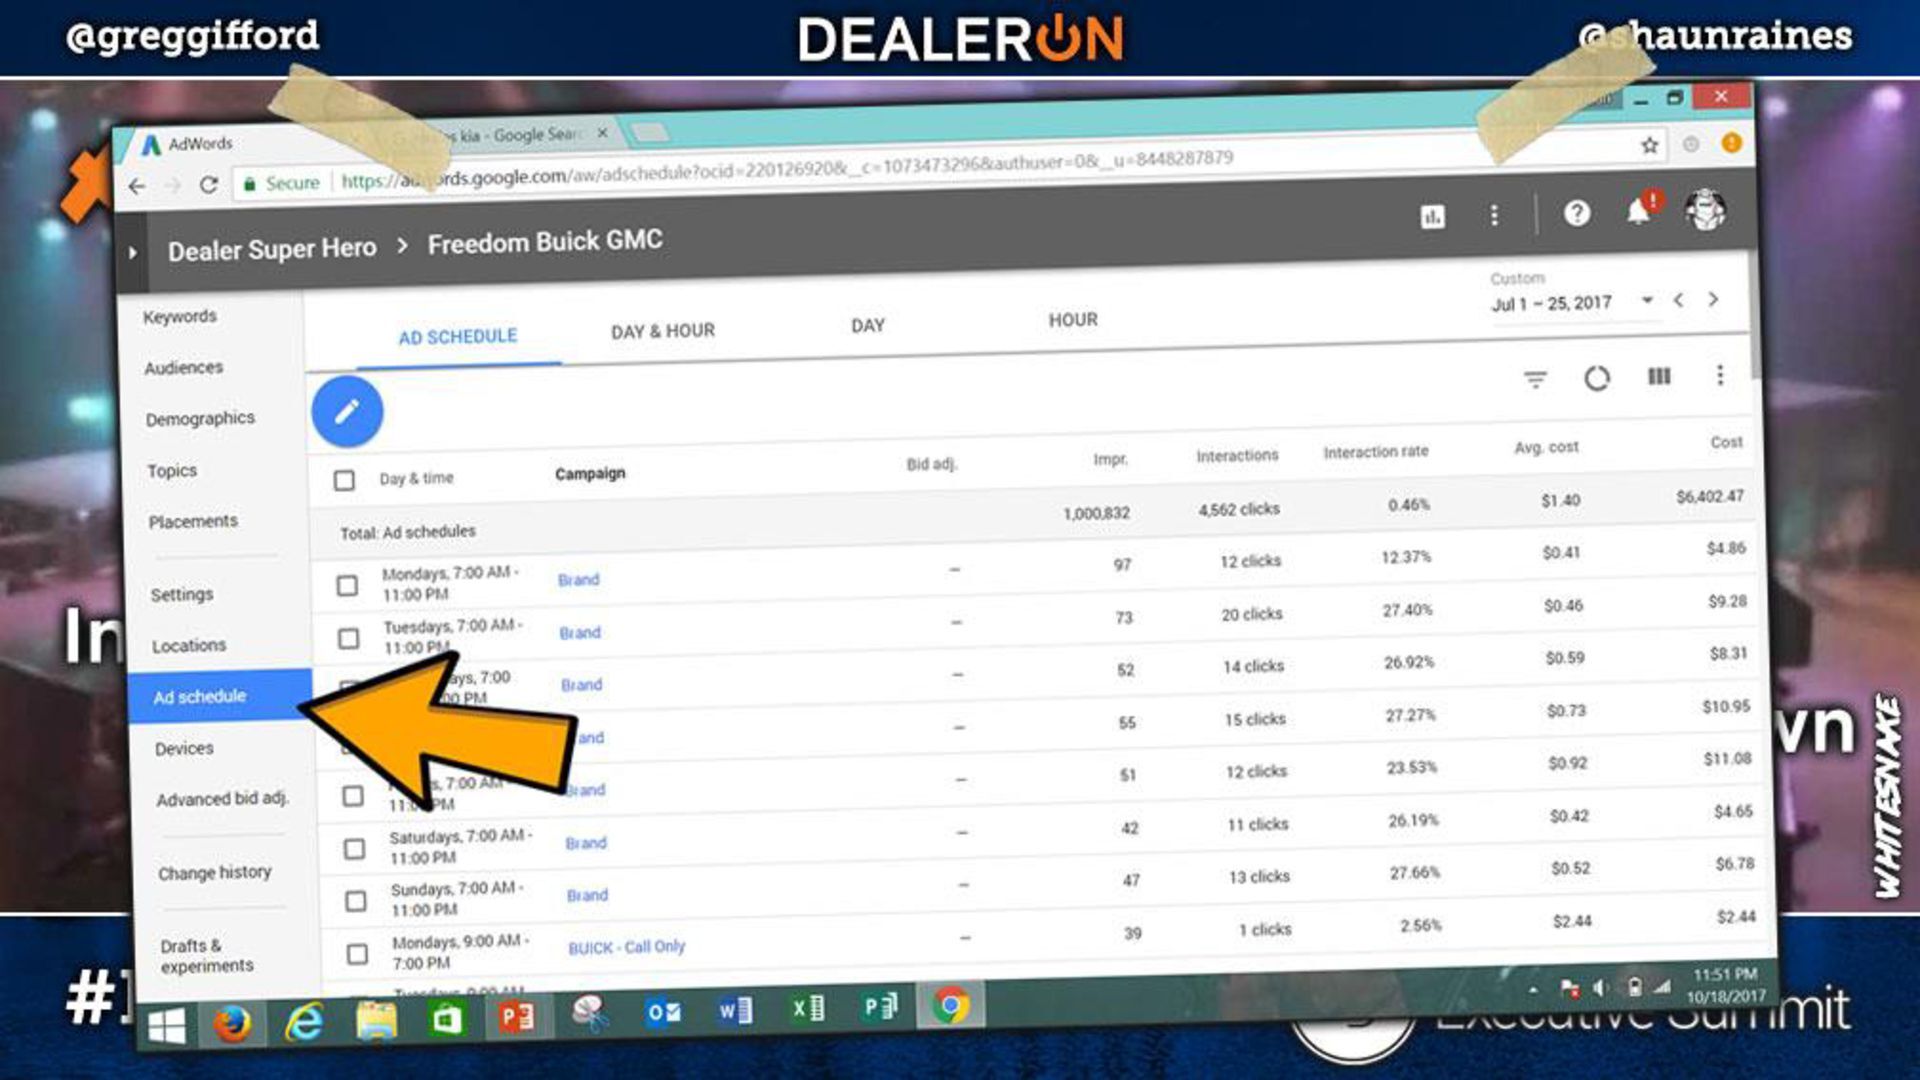Open Locations in the sidebar

click(x=189, y=646)
